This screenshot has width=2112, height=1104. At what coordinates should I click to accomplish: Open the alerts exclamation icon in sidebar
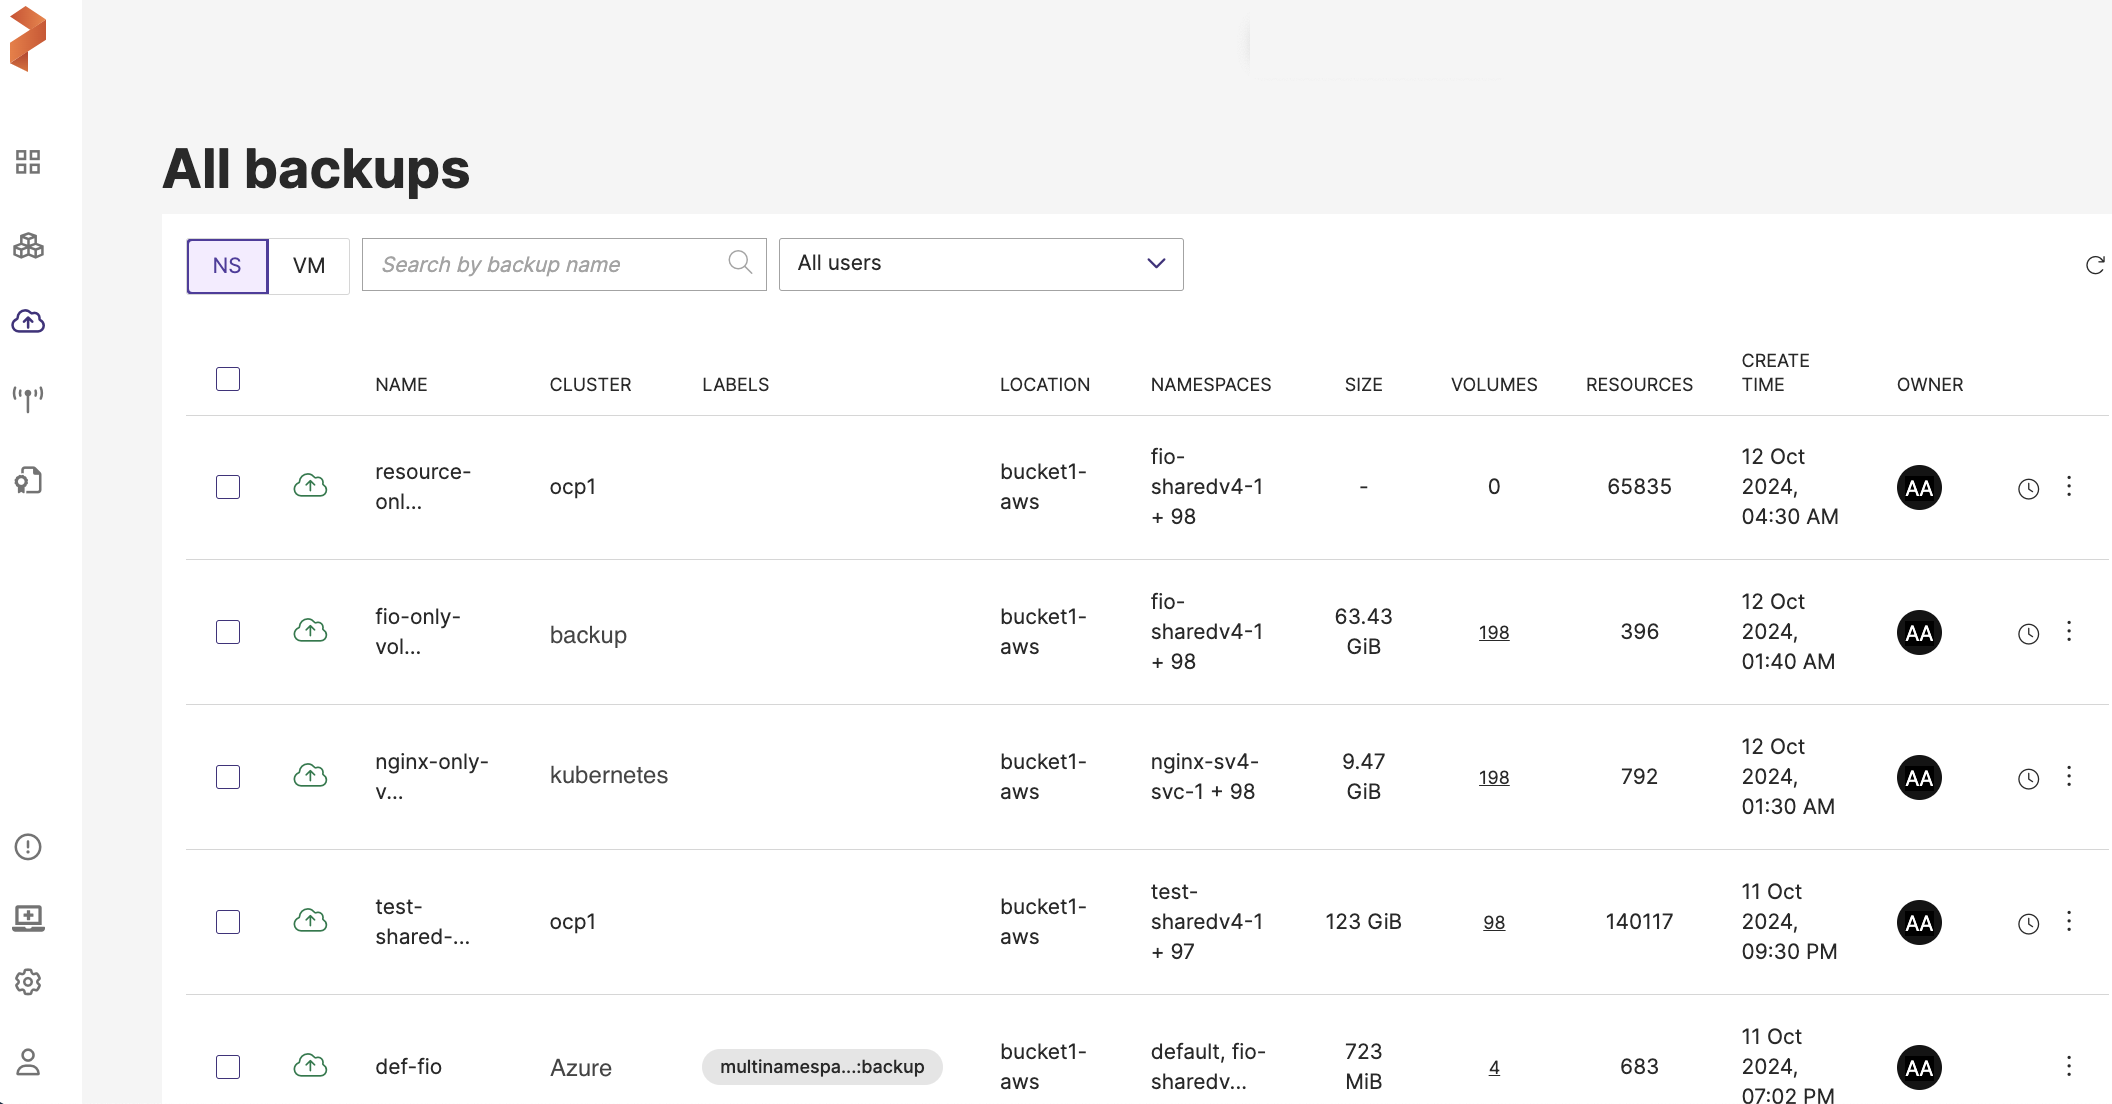(28, 847)
